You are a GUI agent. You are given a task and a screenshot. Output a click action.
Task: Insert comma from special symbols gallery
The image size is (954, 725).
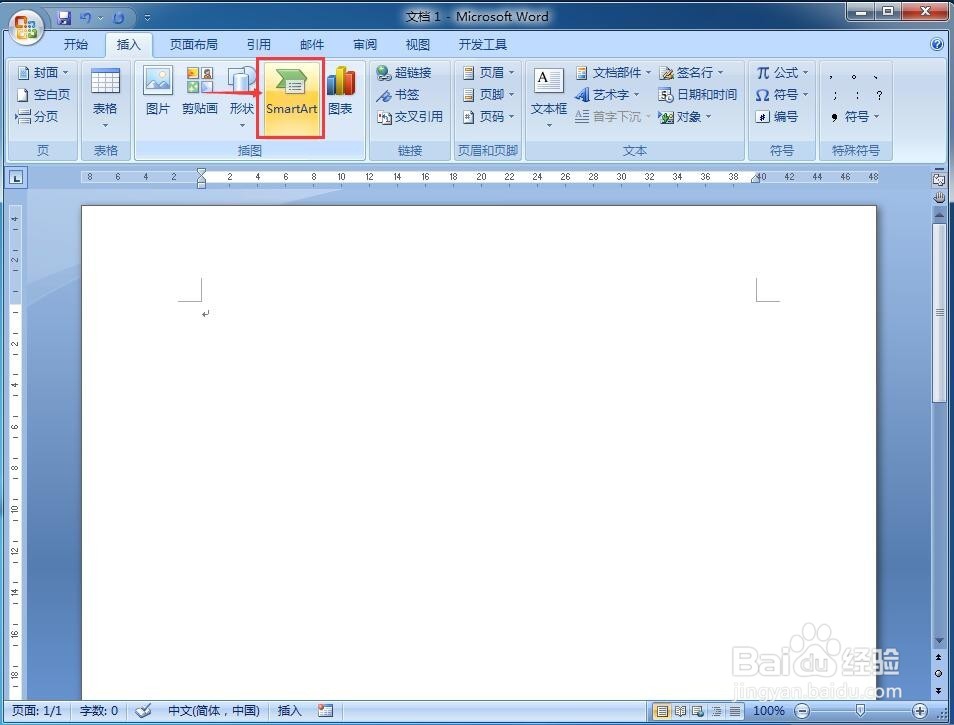[832, 77]
